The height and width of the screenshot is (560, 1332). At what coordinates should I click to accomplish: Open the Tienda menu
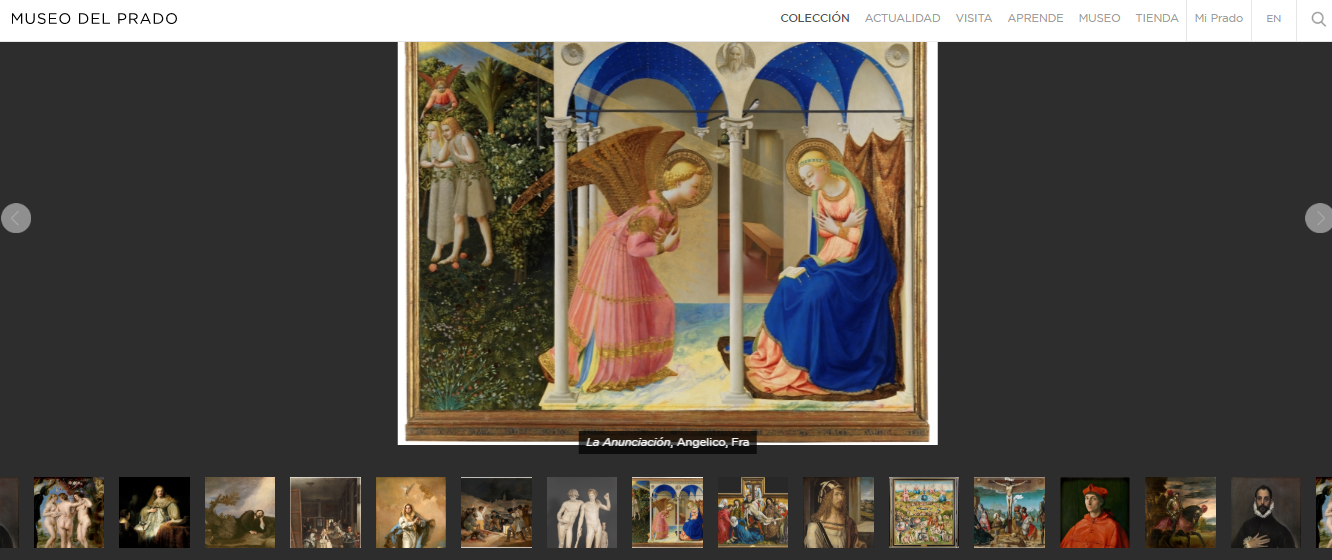1157,18
